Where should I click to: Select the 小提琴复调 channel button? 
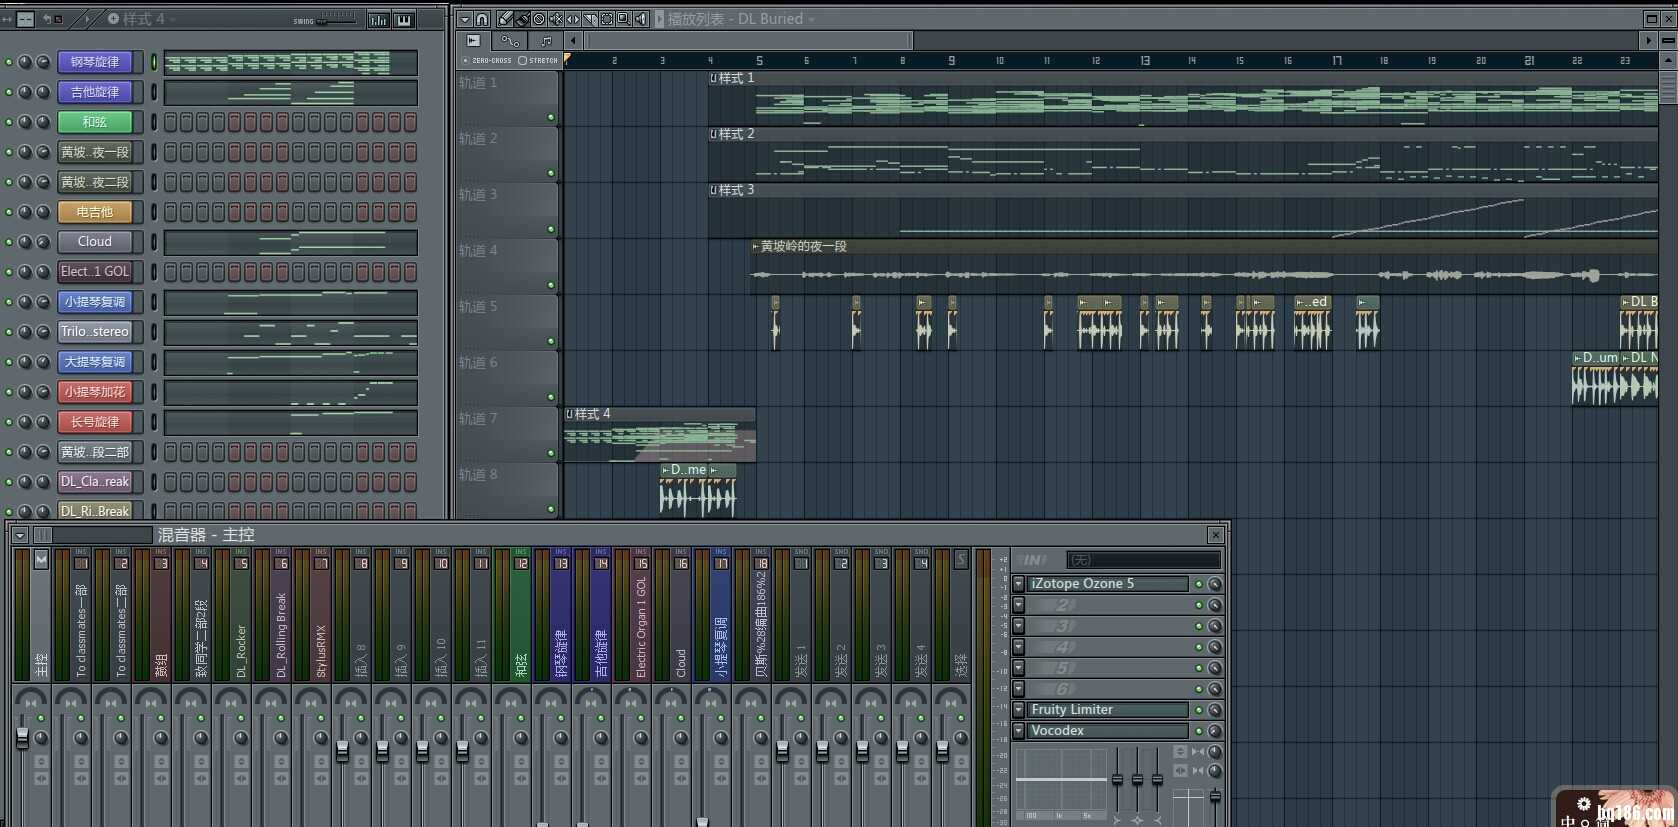(x=95, y=302)
